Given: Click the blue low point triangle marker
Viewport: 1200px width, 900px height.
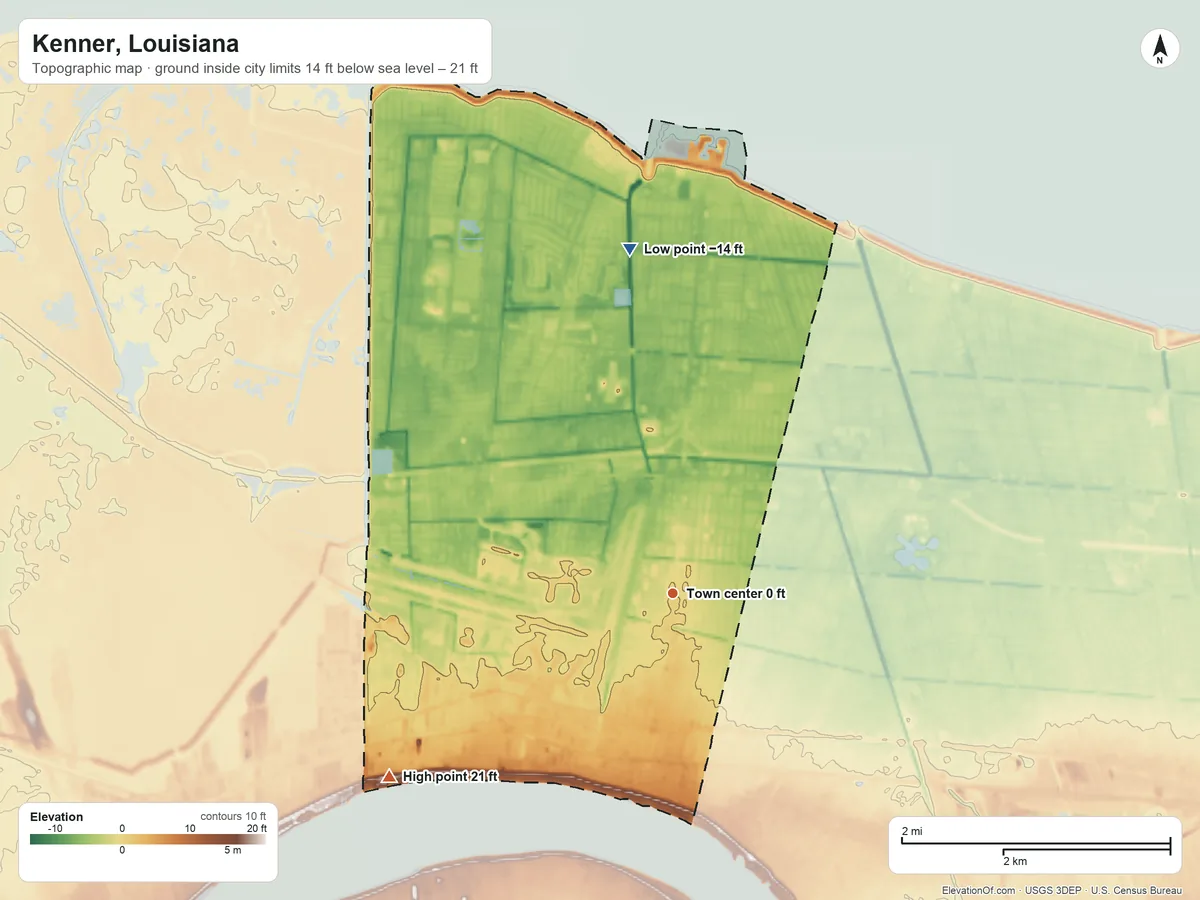Looking at the screenshot, I should (x=629, y=249).
